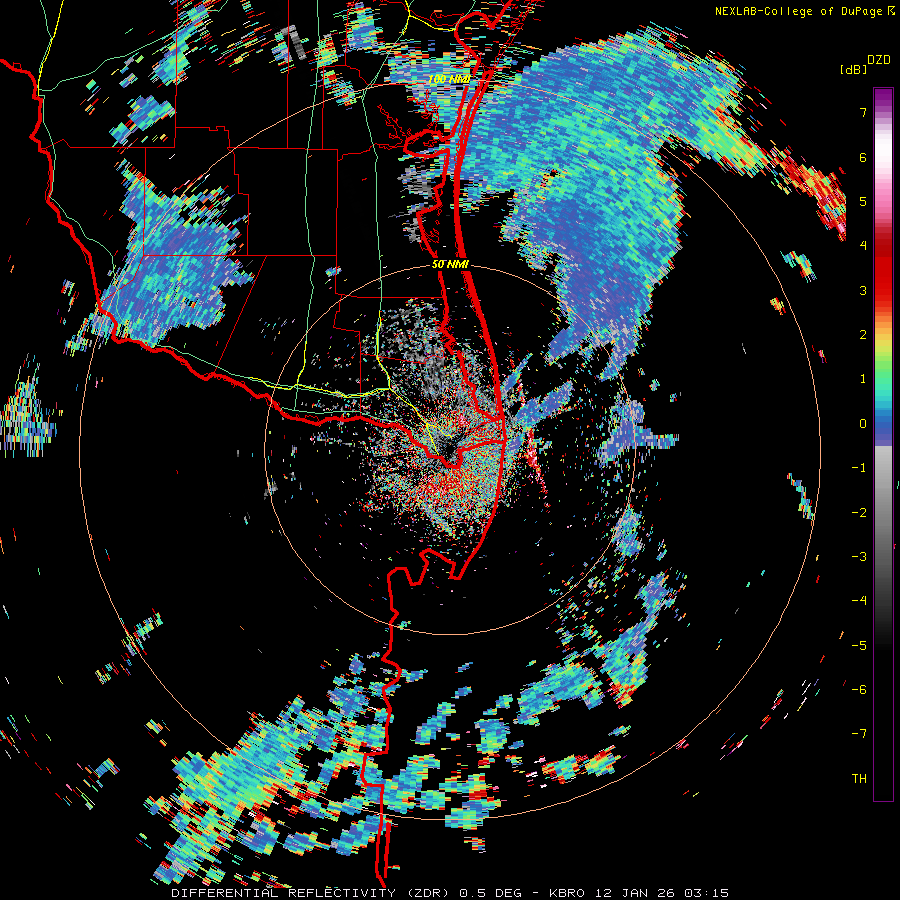Click the 4 dB value on the scale
This screenshot has width=900, height=900.
point(863,246)
